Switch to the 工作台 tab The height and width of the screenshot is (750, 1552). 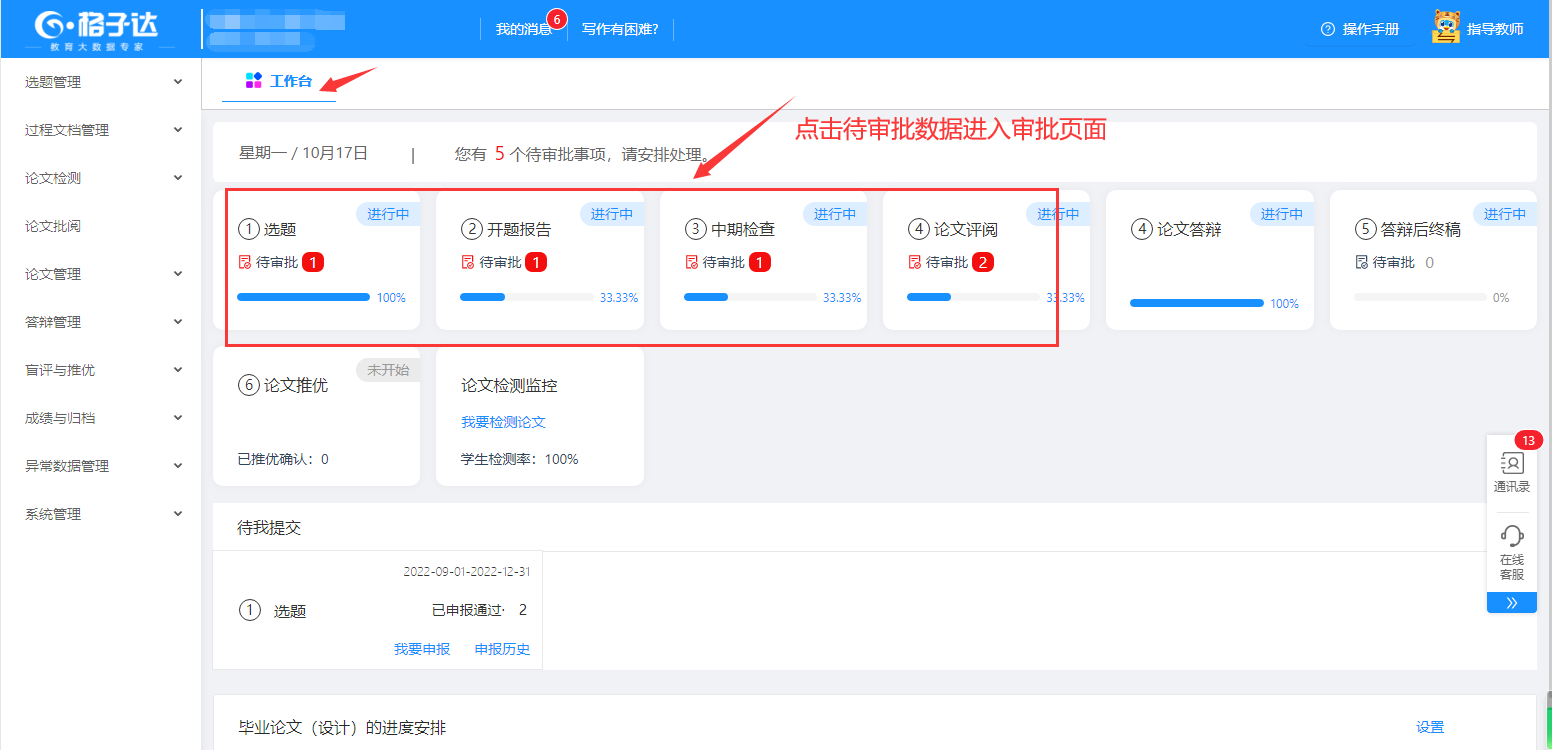[x=290, y=81]
